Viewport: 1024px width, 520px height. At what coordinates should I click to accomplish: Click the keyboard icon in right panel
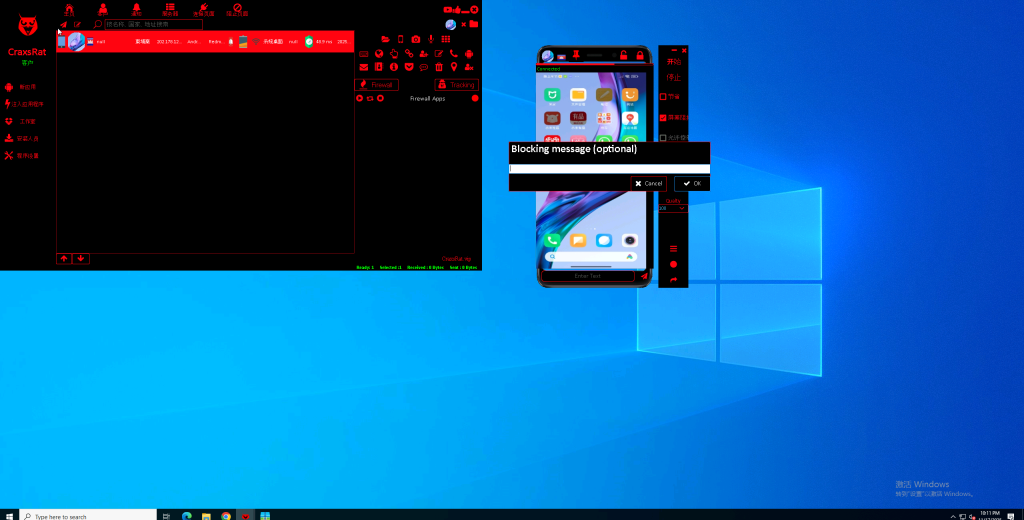click(364, 54)
